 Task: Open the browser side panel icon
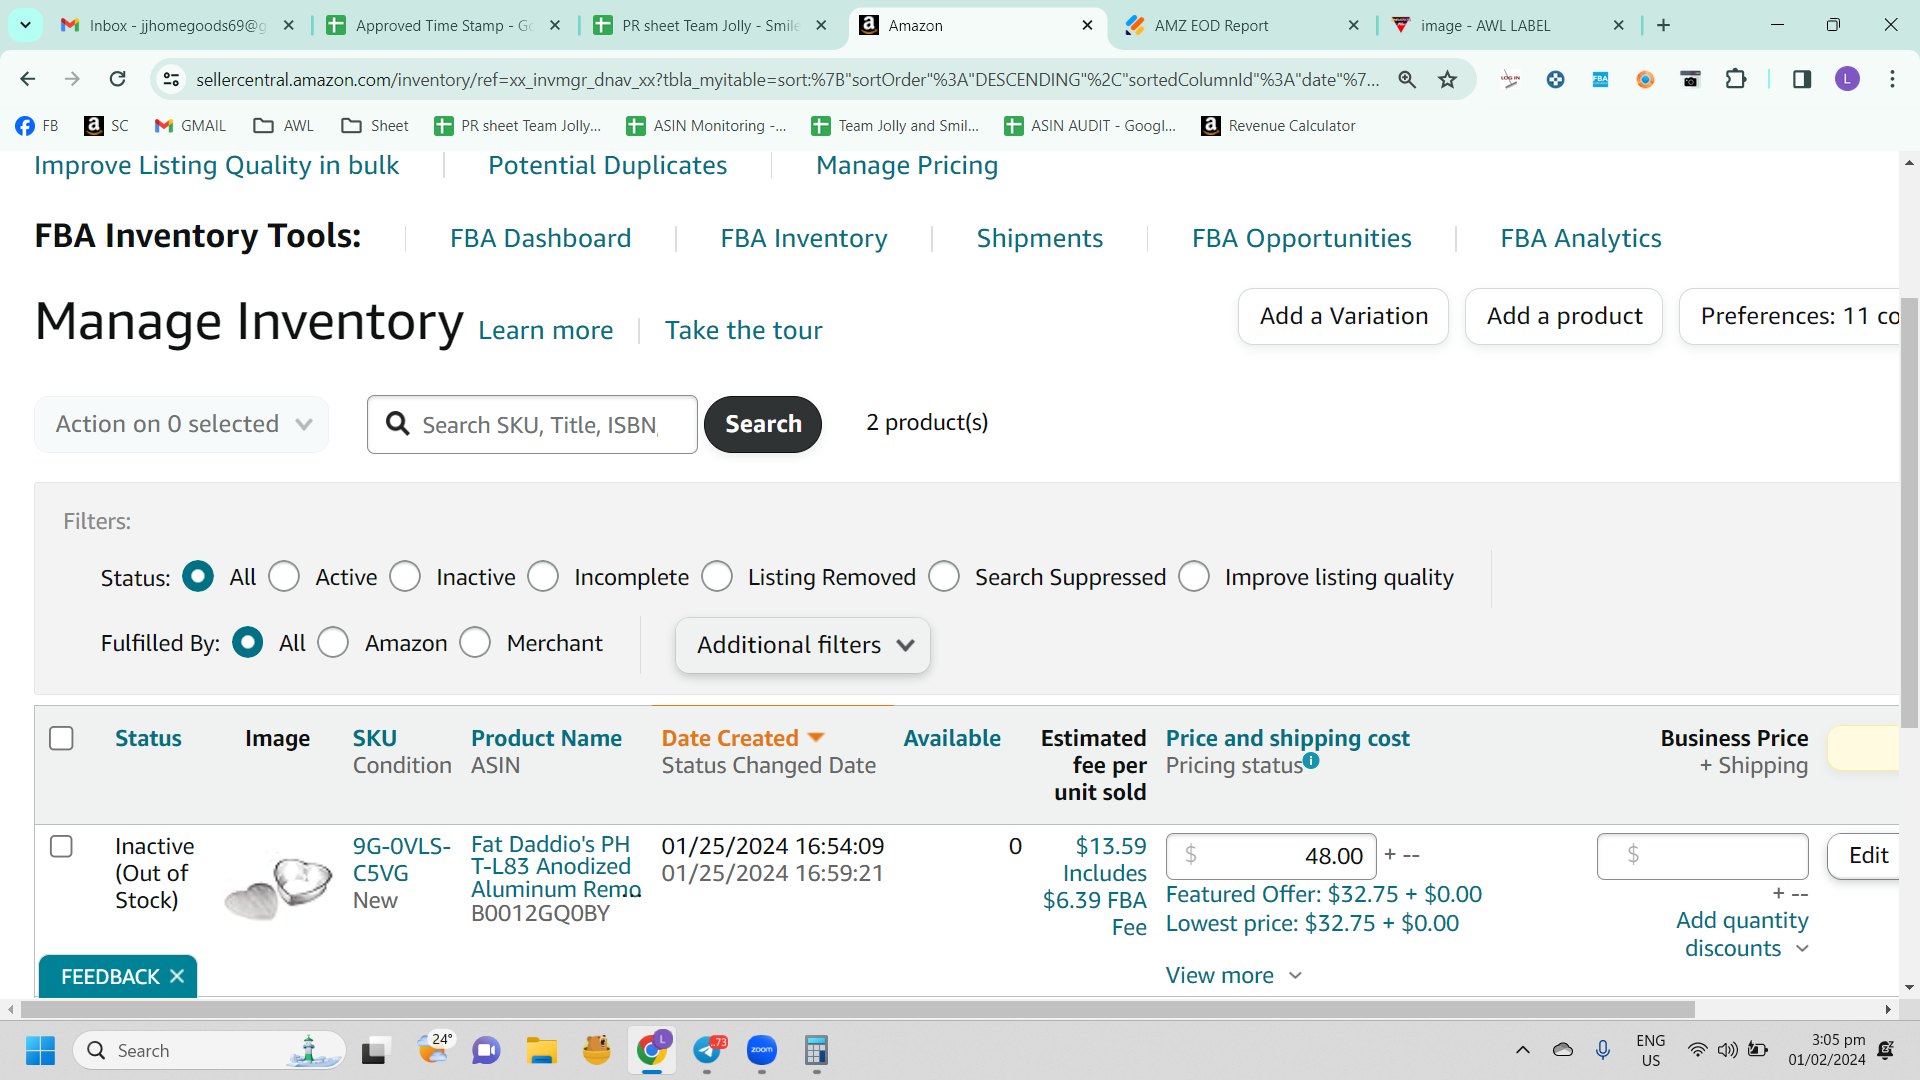tap(1802, 79)
